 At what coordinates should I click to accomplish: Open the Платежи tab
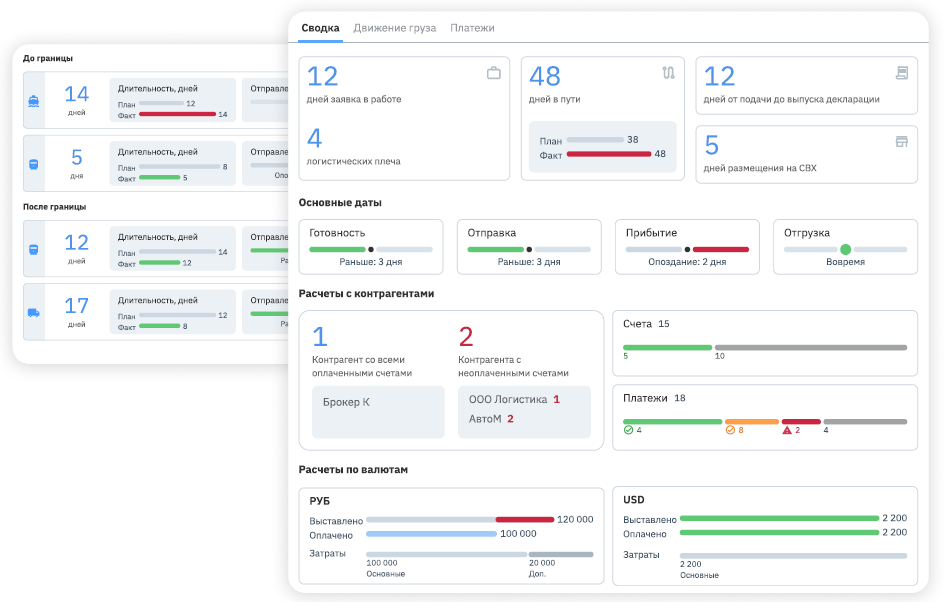click(x=472, y=28)
